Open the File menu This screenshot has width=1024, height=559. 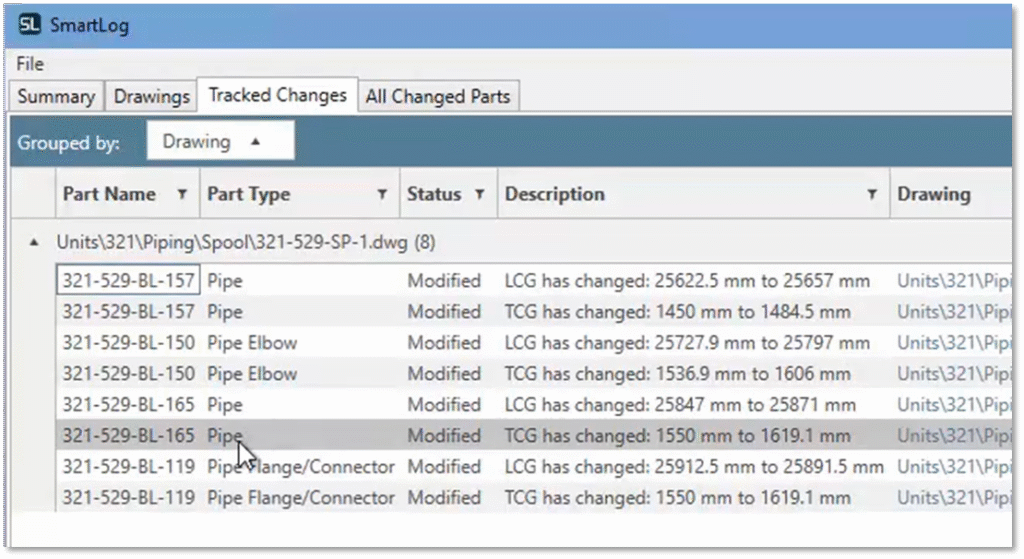click(x=30, y=64)
